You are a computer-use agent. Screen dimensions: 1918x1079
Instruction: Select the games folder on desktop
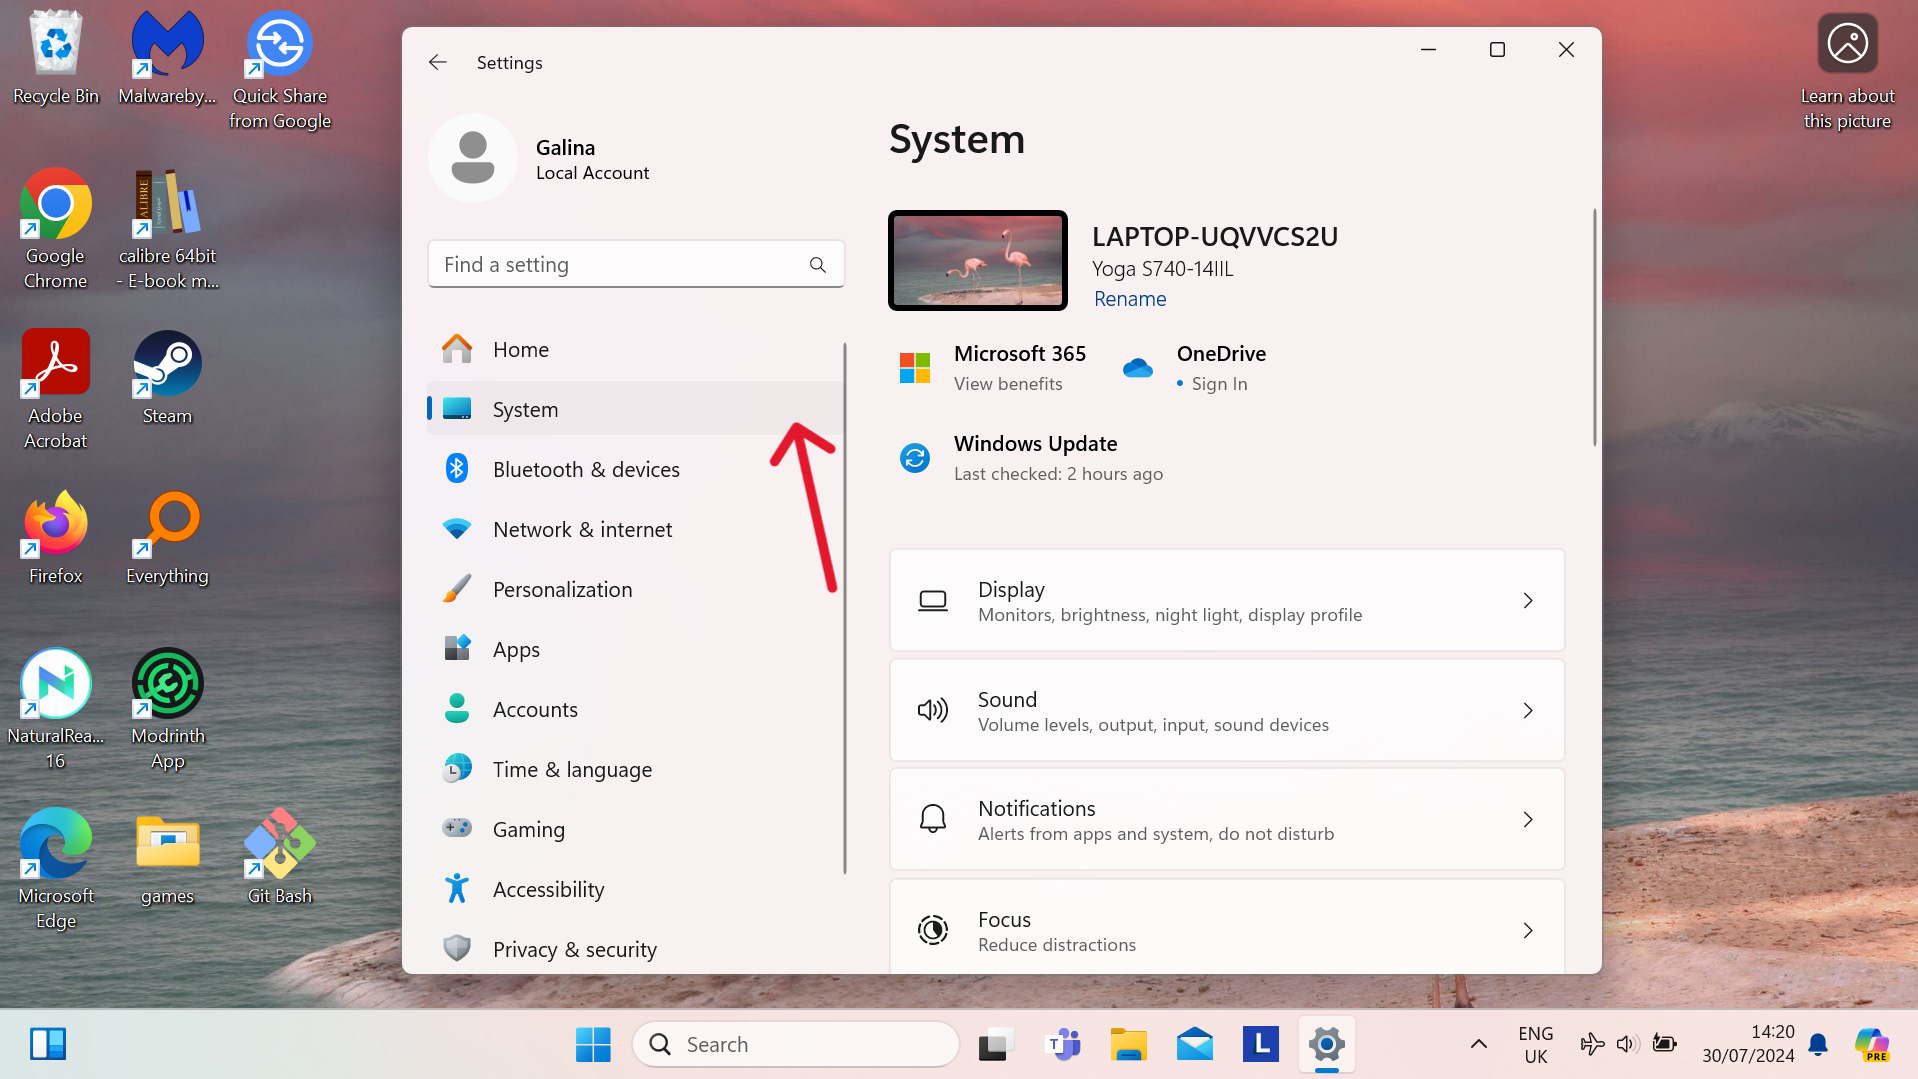[167, 858]
